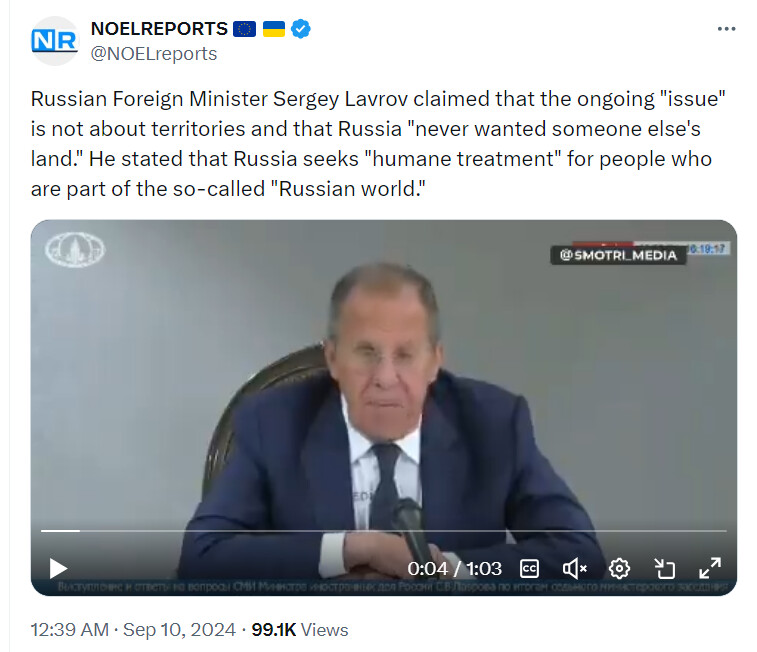757x652 pixels.
Task: Click the 99.1K Views count
Action: coord(299,630)
